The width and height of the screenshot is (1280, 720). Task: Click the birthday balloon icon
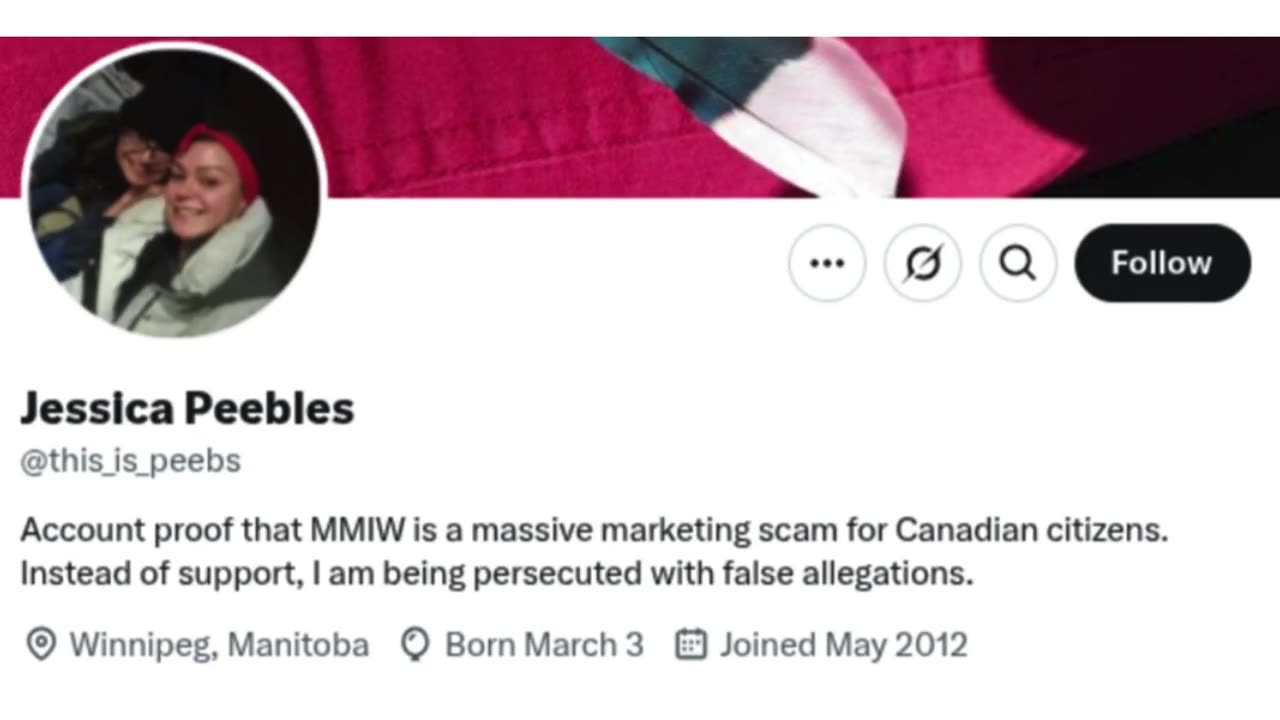coord(415,645)
